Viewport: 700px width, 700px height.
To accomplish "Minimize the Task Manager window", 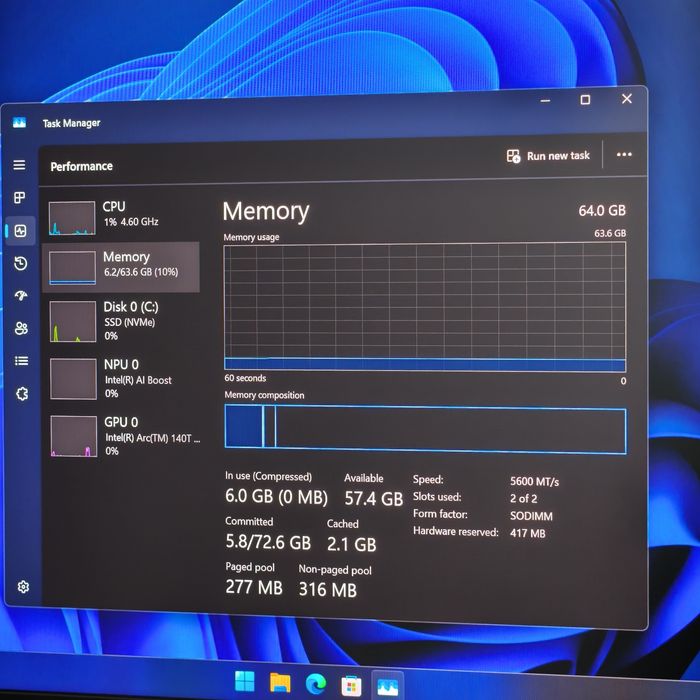I will tap(545, 100).
